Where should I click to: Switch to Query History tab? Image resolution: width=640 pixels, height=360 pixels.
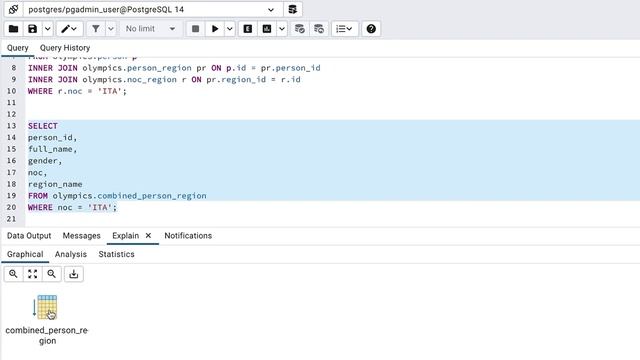(65, 48)
